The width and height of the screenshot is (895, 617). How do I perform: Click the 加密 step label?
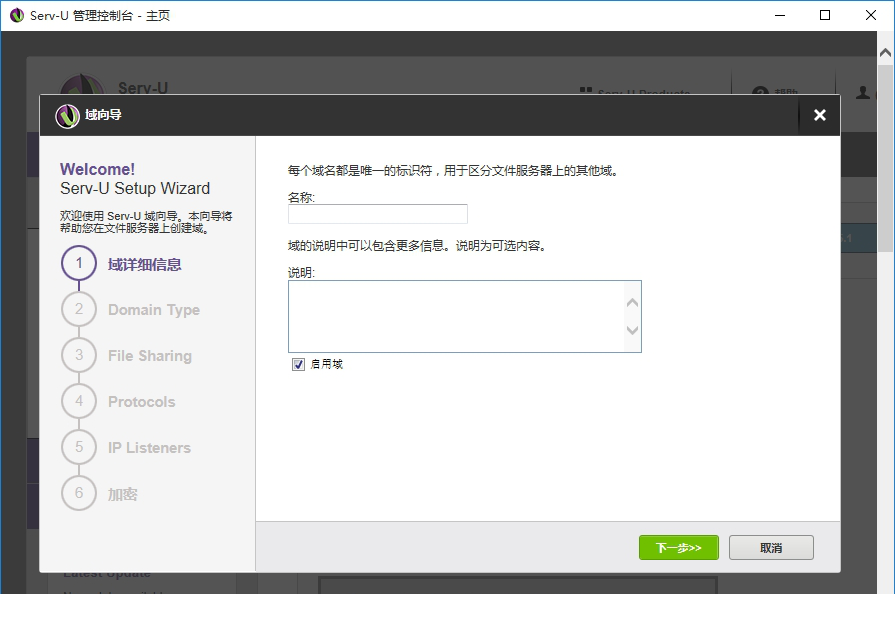pyautogui.click(x=123, y=494)
